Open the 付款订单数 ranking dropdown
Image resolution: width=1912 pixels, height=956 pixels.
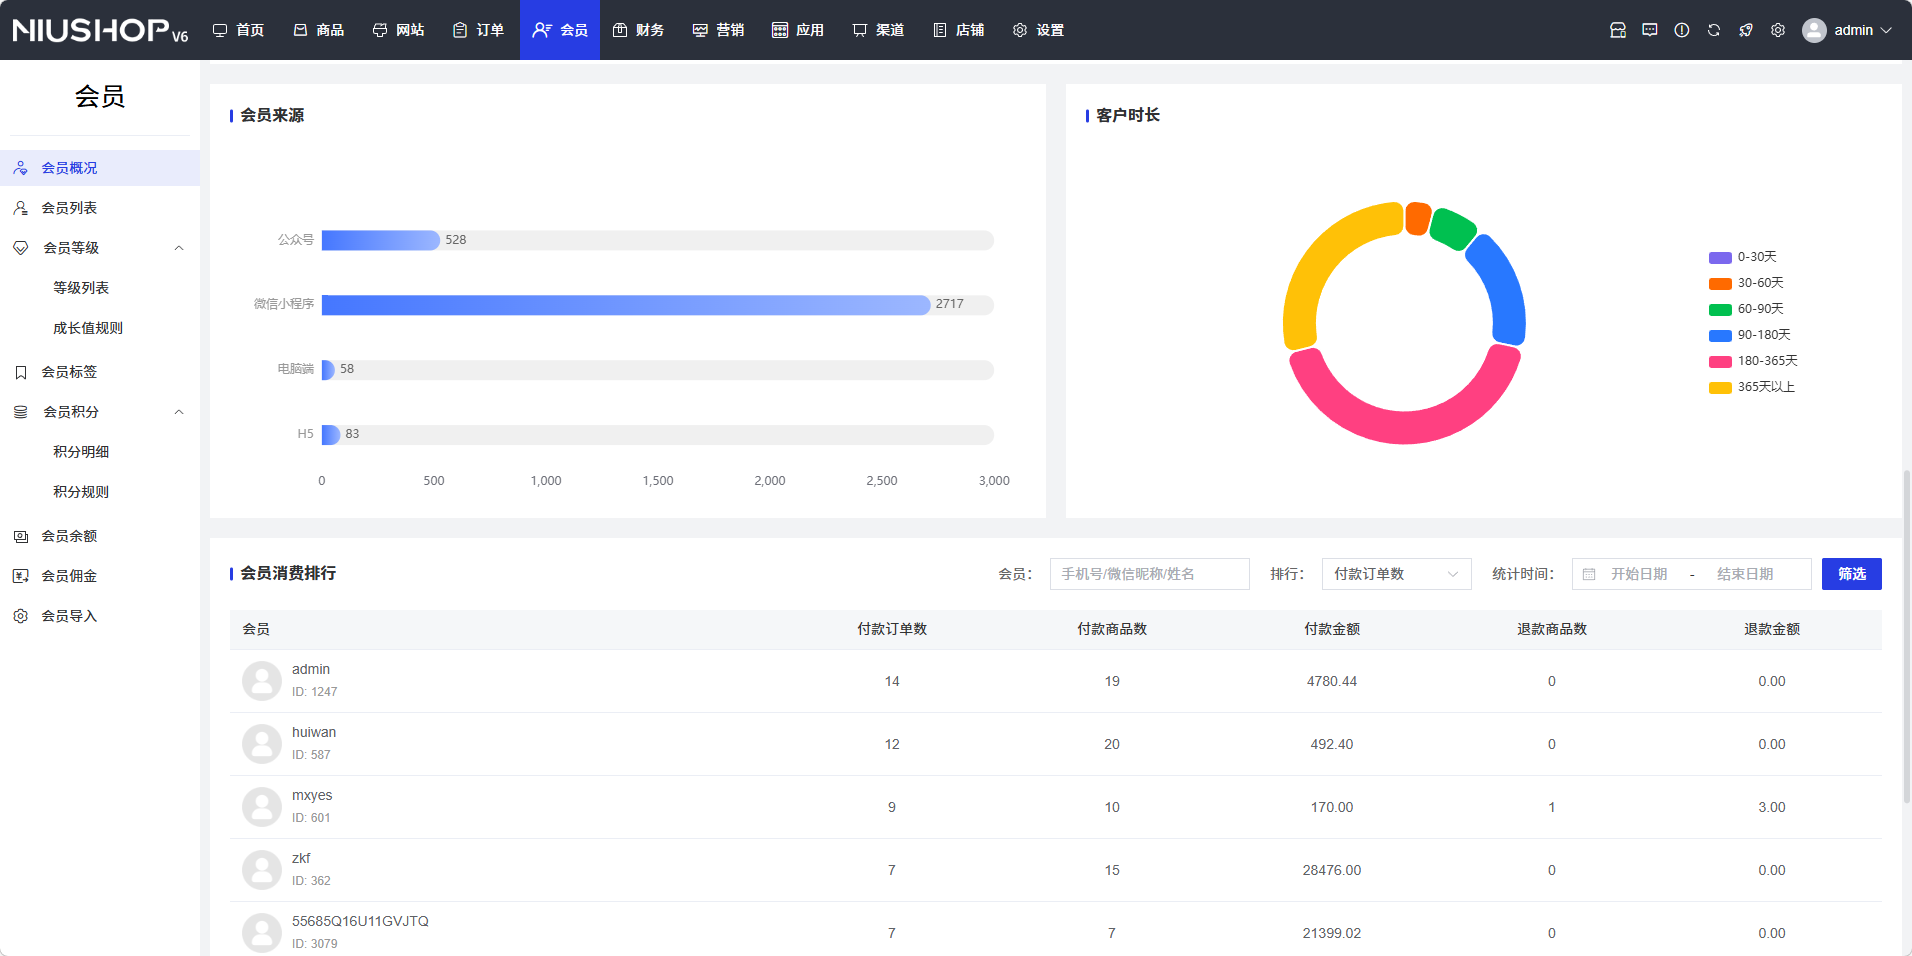pyautogui.click(x=1395, y=574)
